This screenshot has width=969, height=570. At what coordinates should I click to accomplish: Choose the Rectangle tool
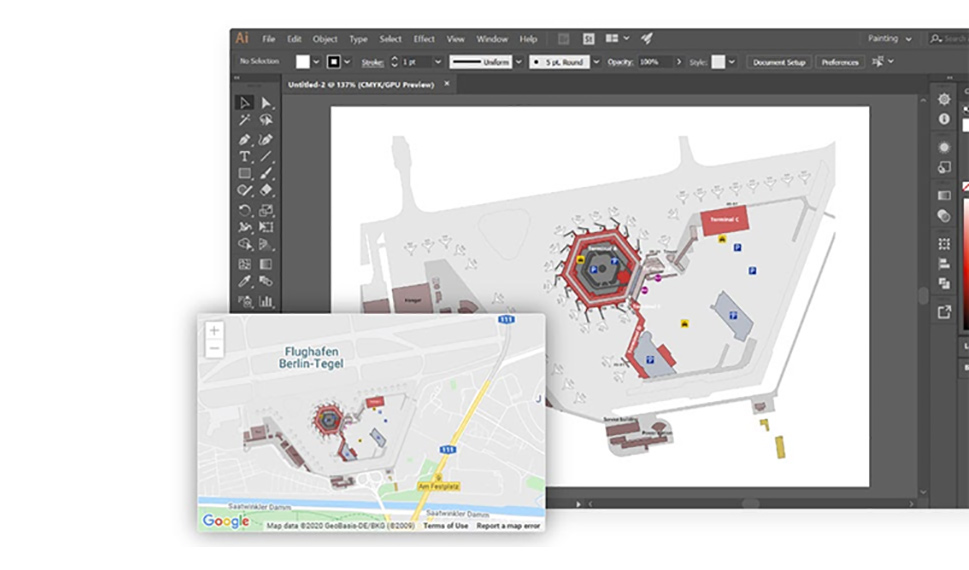[244, 174]
